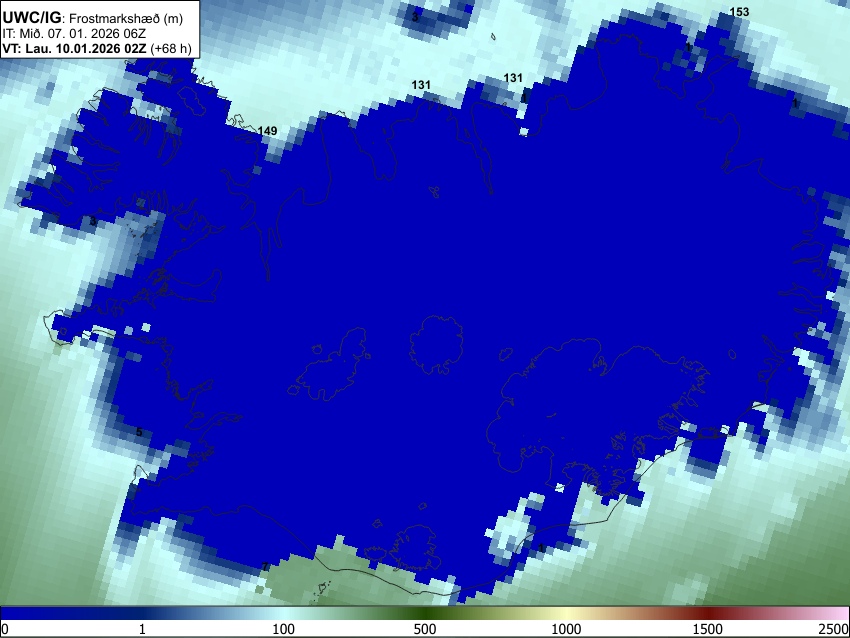Screen dimensions: 850x638
Task: Click the 7 value label on the map
Action: [265, 566]
